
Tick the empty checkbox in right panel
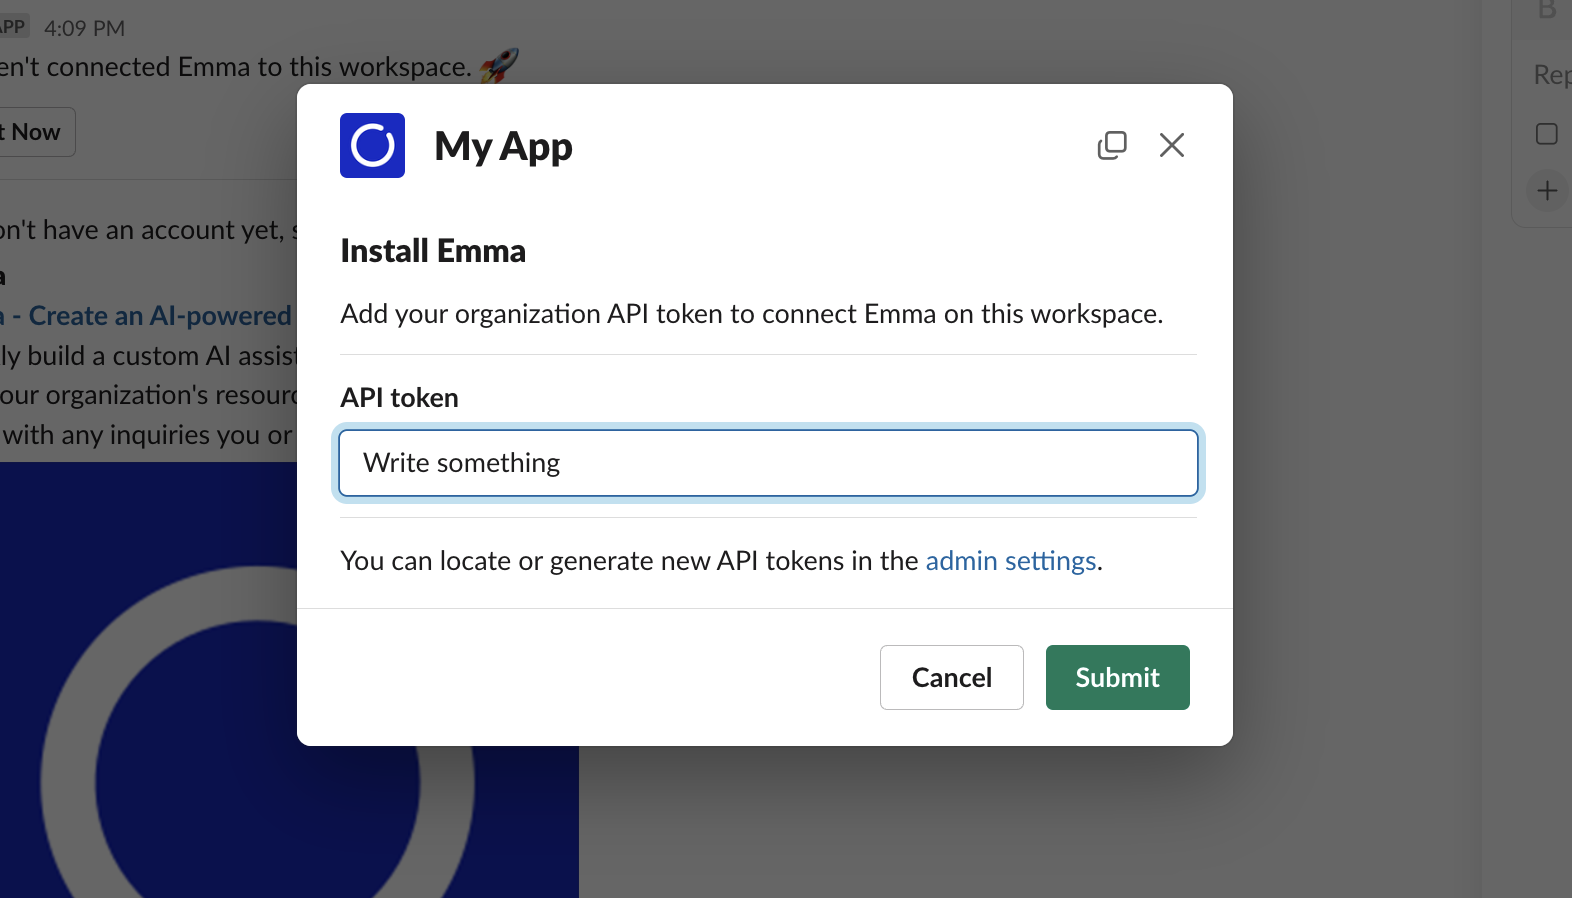click(x=1546, y=134)
